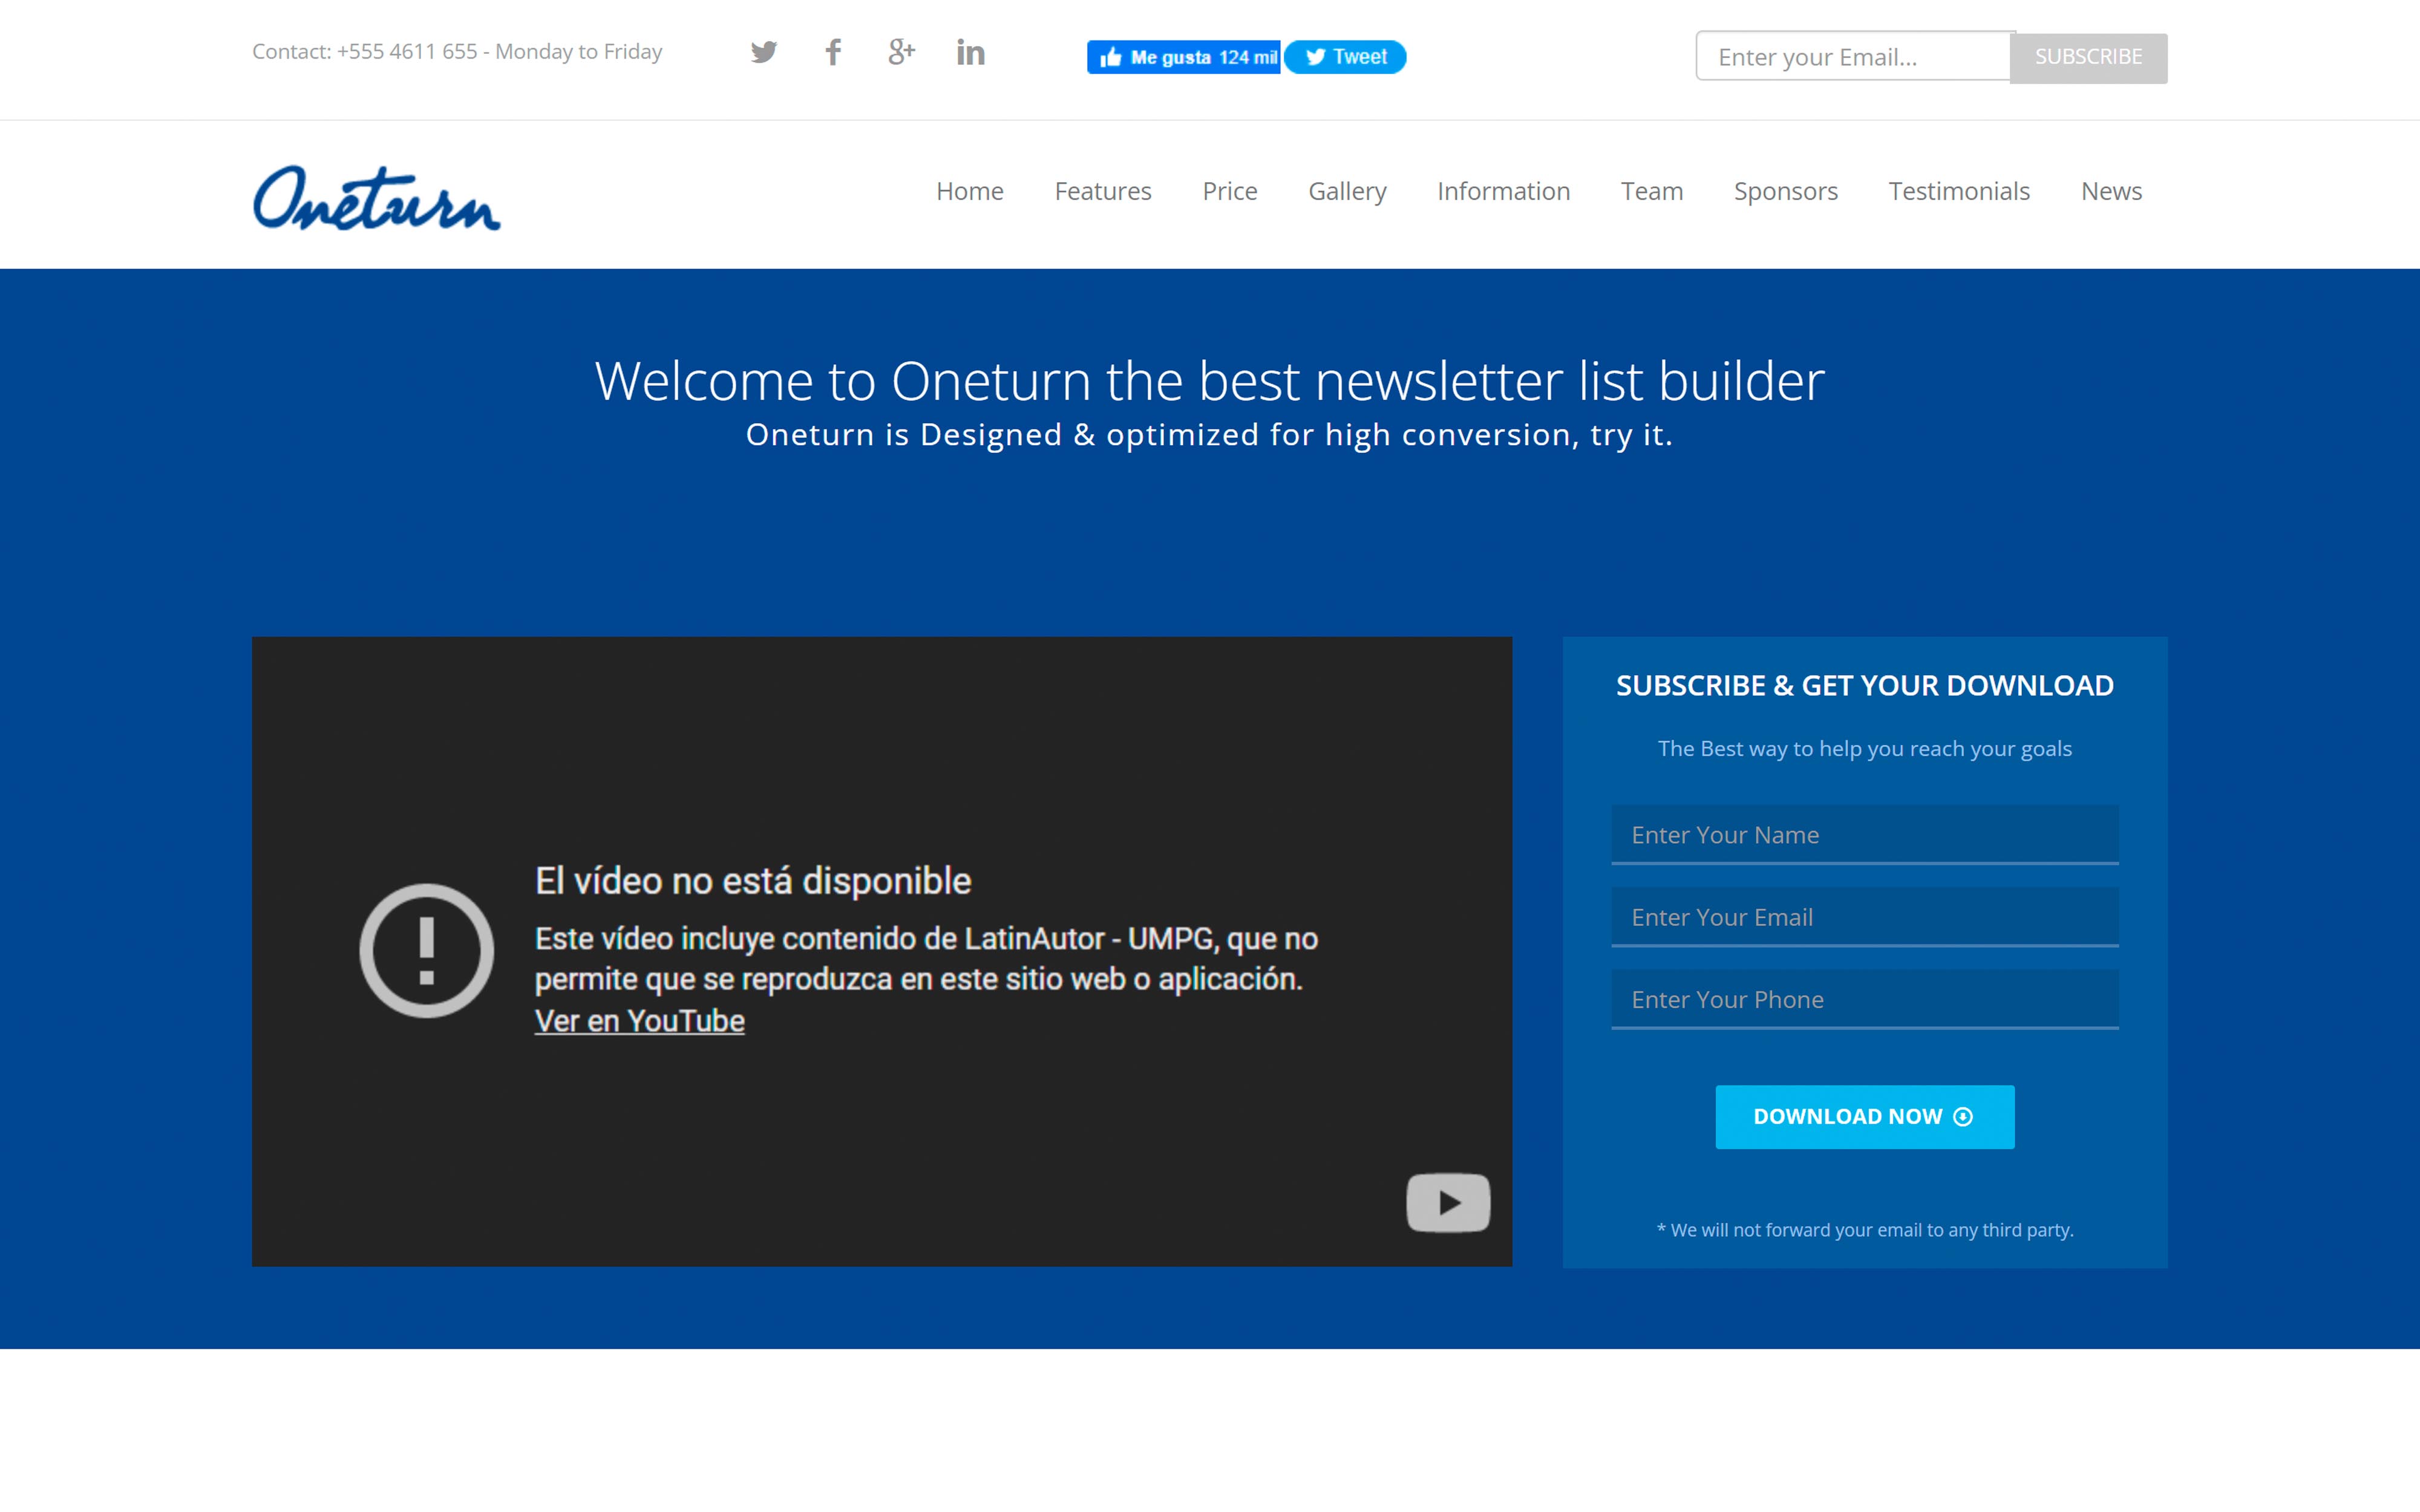Click 'The Best way to help you' text

point(1865,749)
